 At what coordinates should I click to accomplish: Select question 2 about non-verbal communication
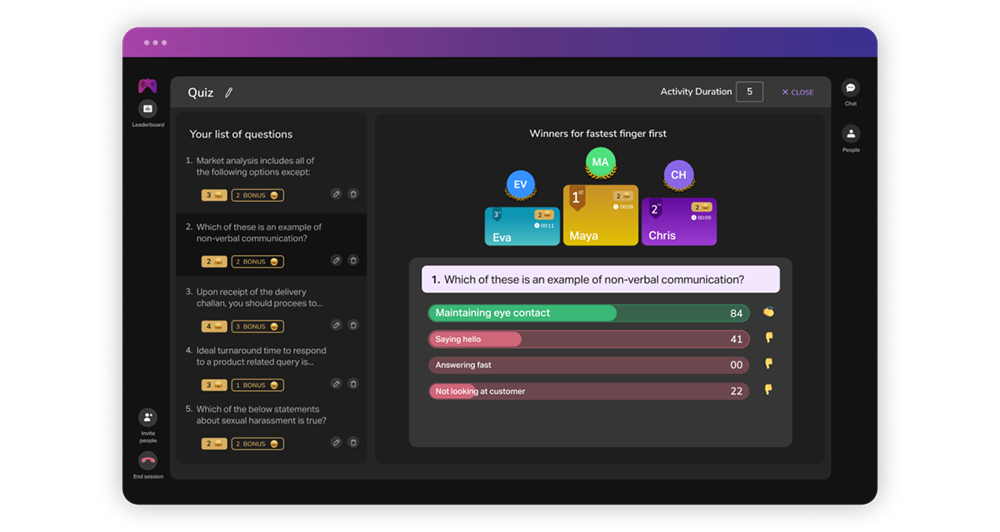point(259,233)
